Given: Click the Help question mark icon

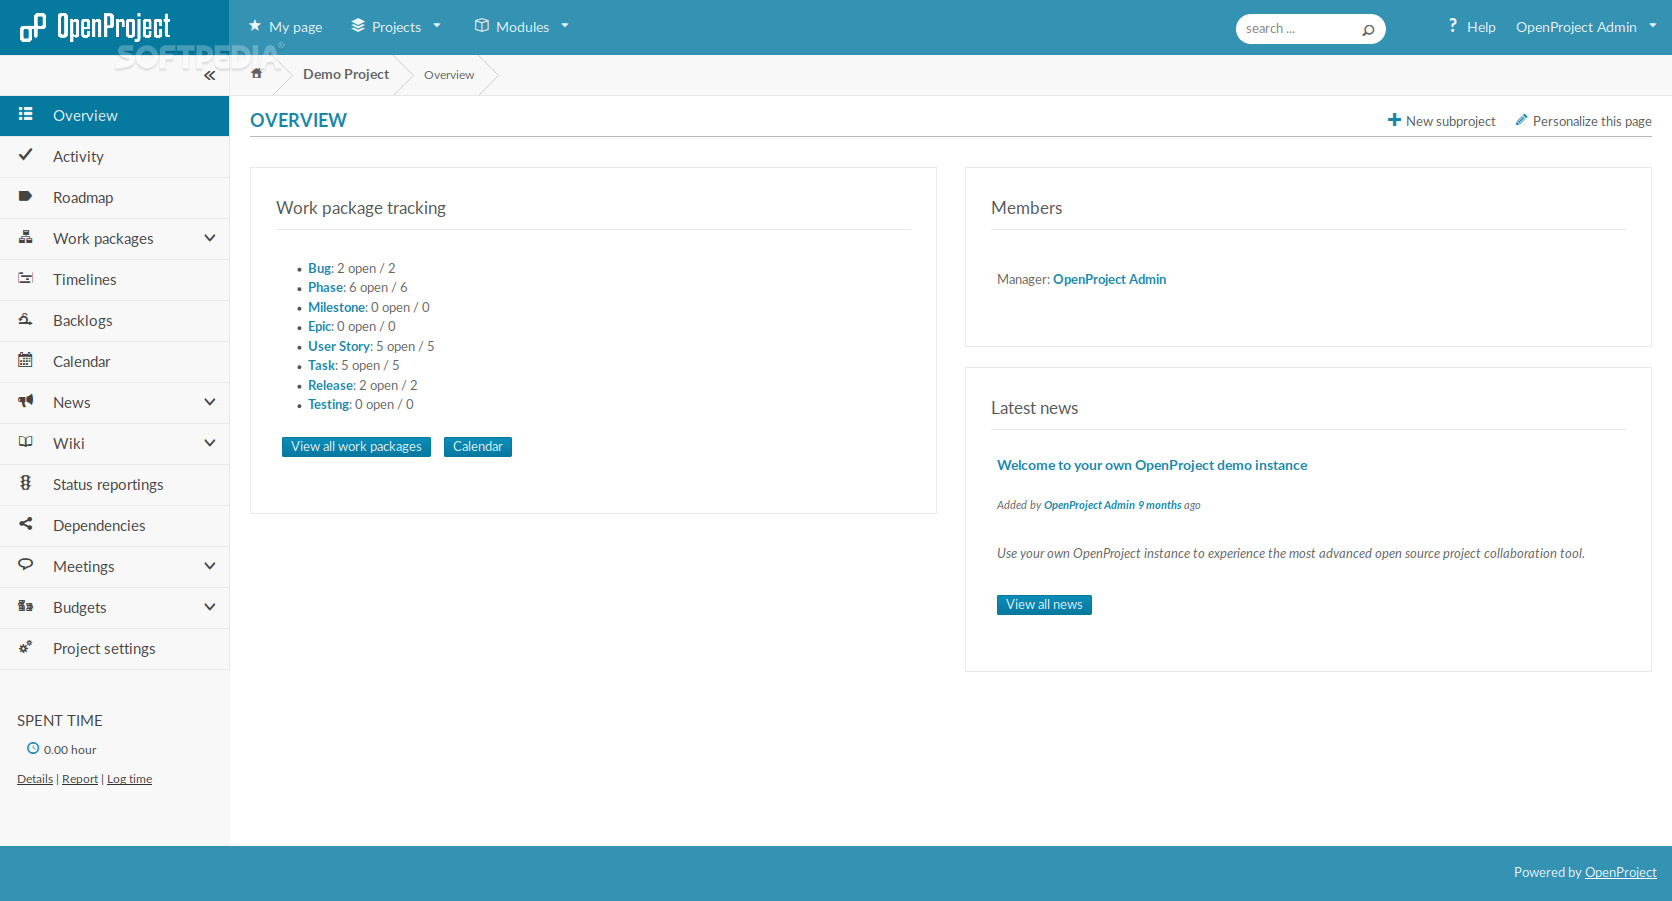Looking at the screenshot, I should pyautogui.click(x=1453, y=26).
